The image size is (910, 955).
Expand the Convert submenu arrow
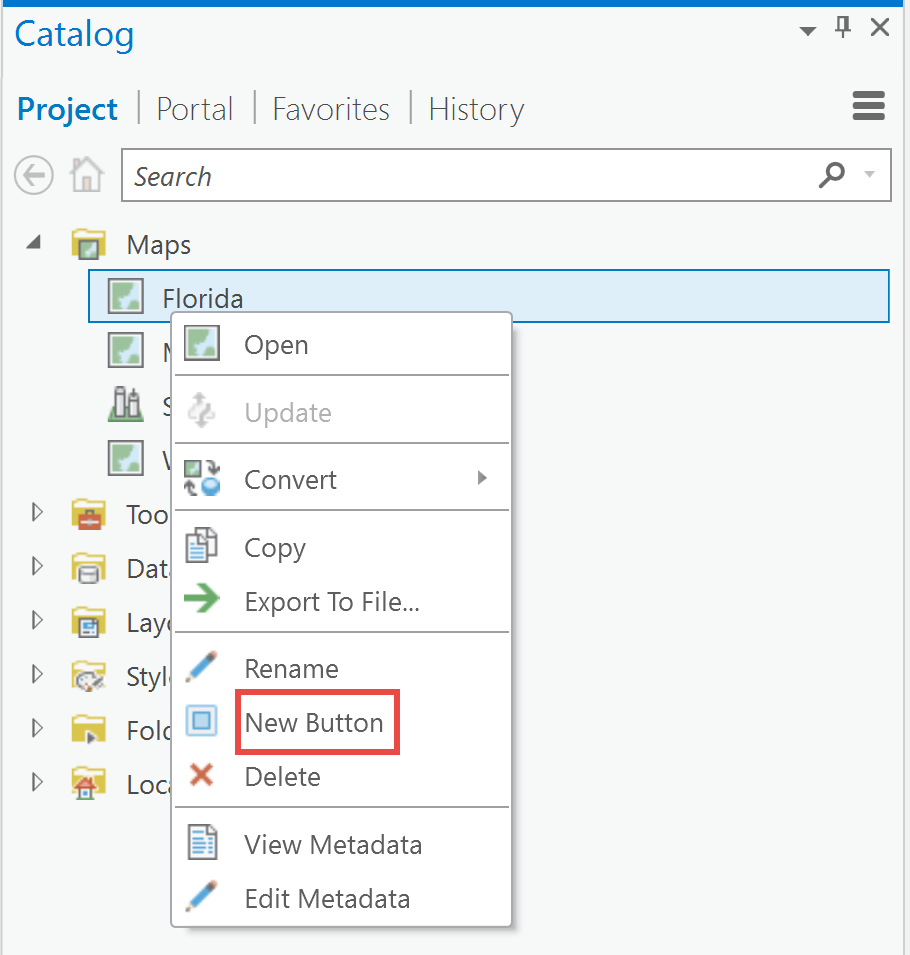[482, 478]
